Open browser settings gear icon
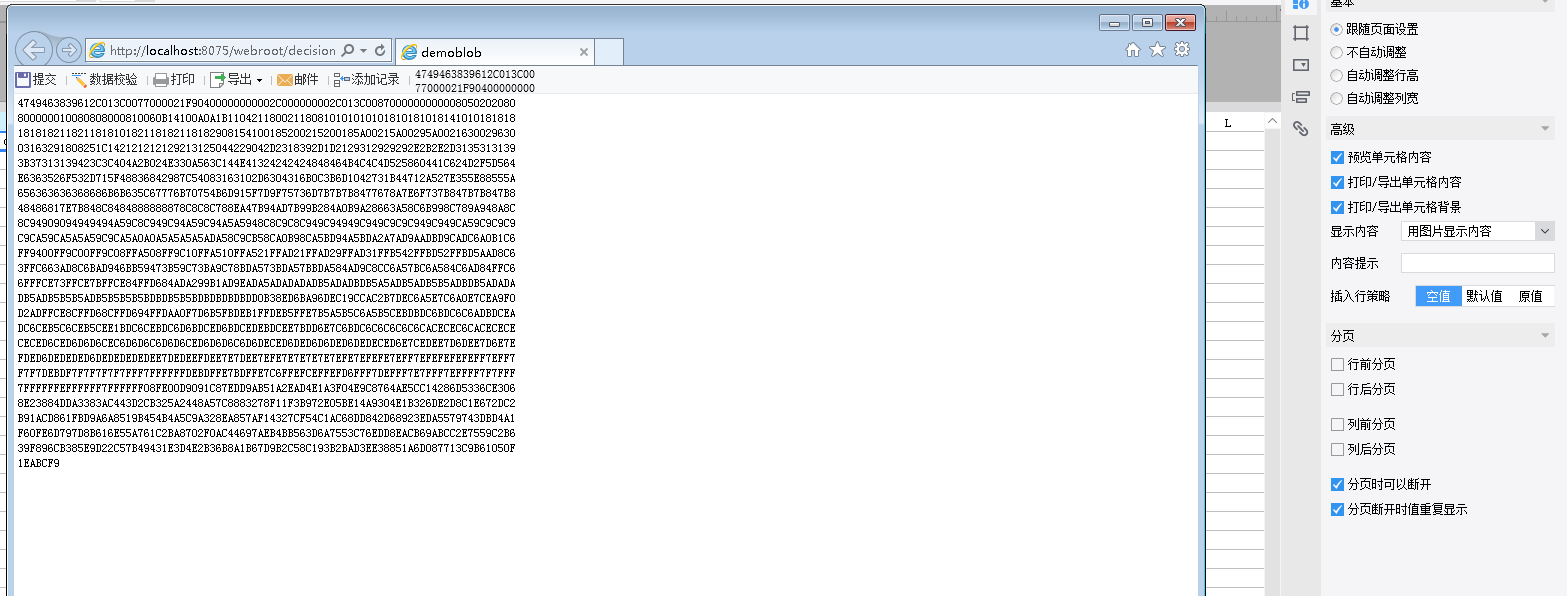The width and height of the screenshot is (1567, 596). 1182,49
